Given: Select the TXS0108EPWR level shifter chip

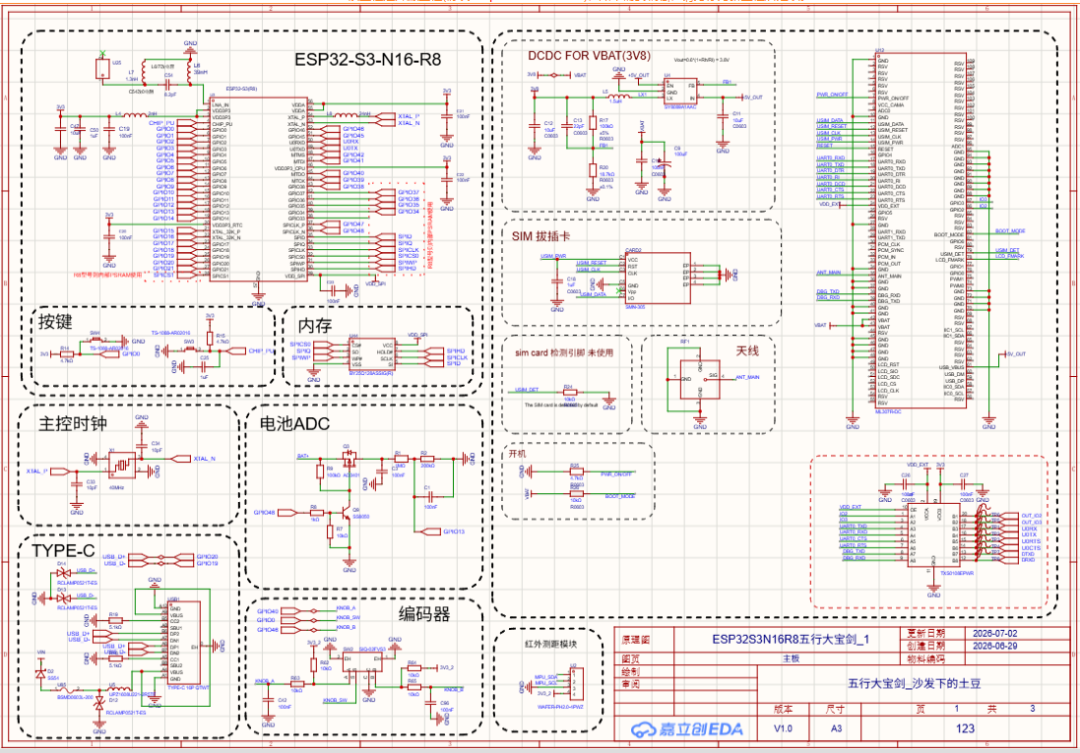Looking at the screenshot, I should (x=935, y=535).
